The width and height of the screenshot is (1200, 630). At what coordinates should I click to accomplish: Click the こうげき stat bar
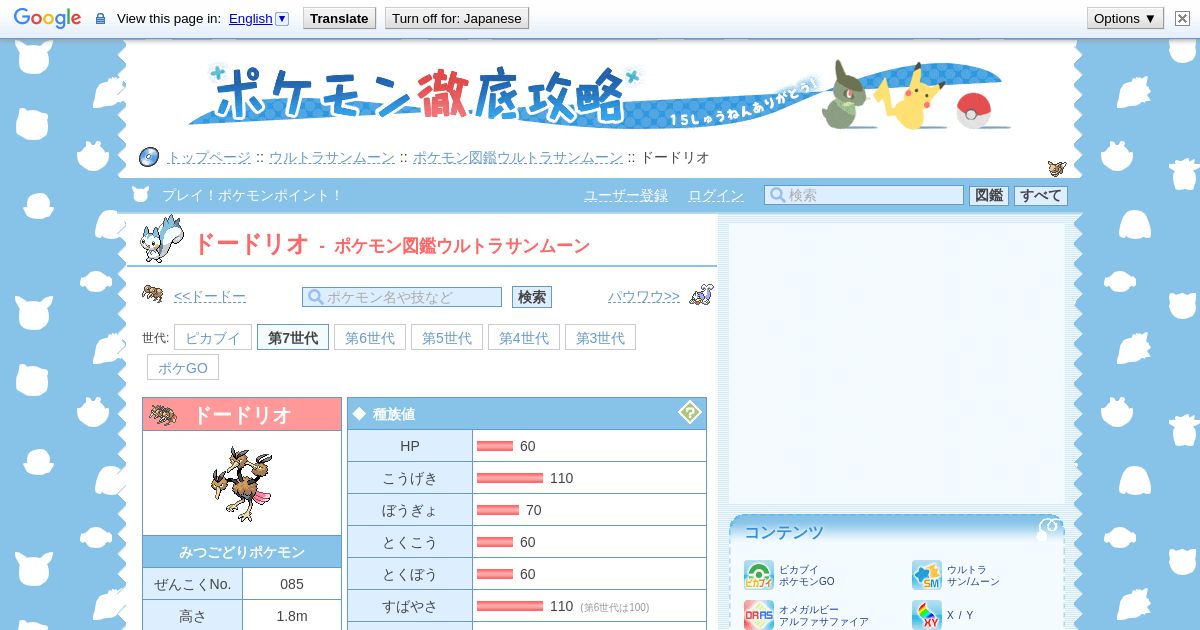tap(510, 478)
